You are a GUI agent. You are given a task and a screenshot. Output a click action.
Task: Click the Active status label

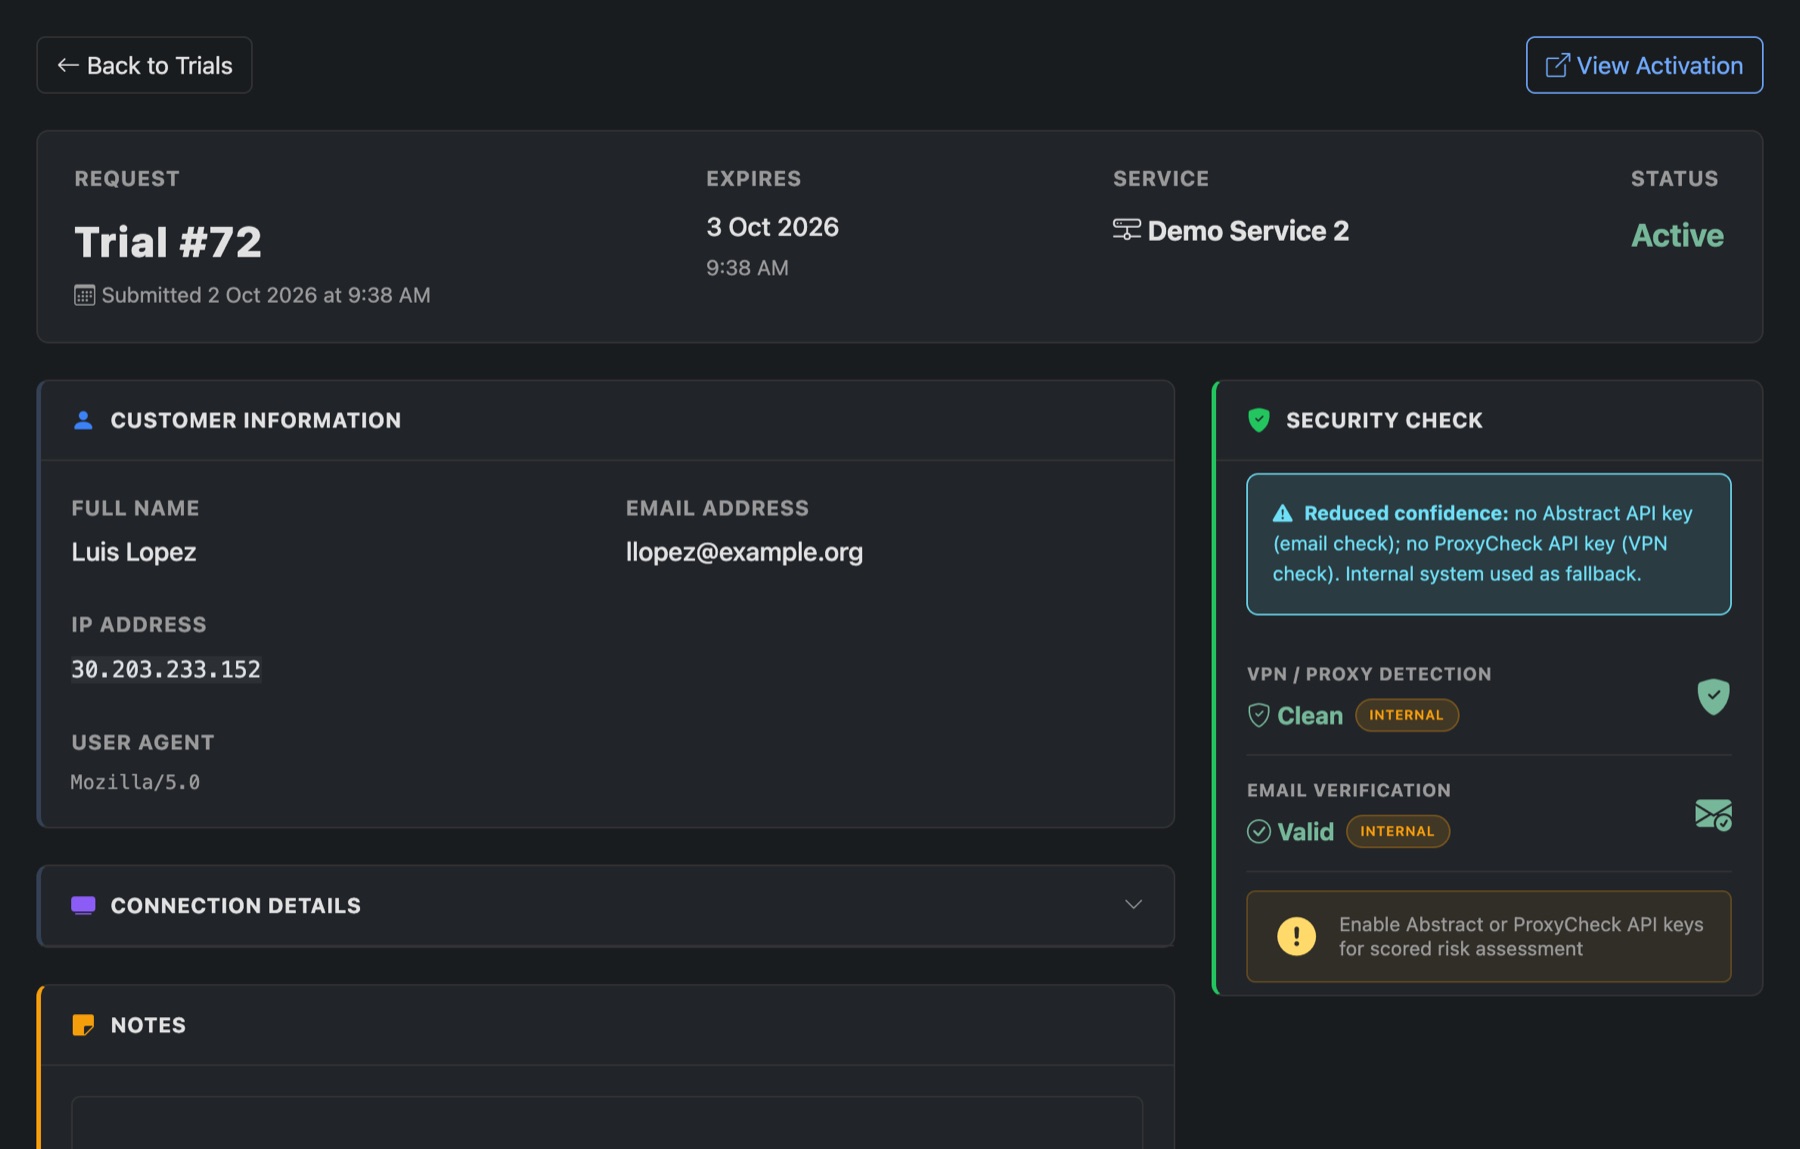point(1677,235)
